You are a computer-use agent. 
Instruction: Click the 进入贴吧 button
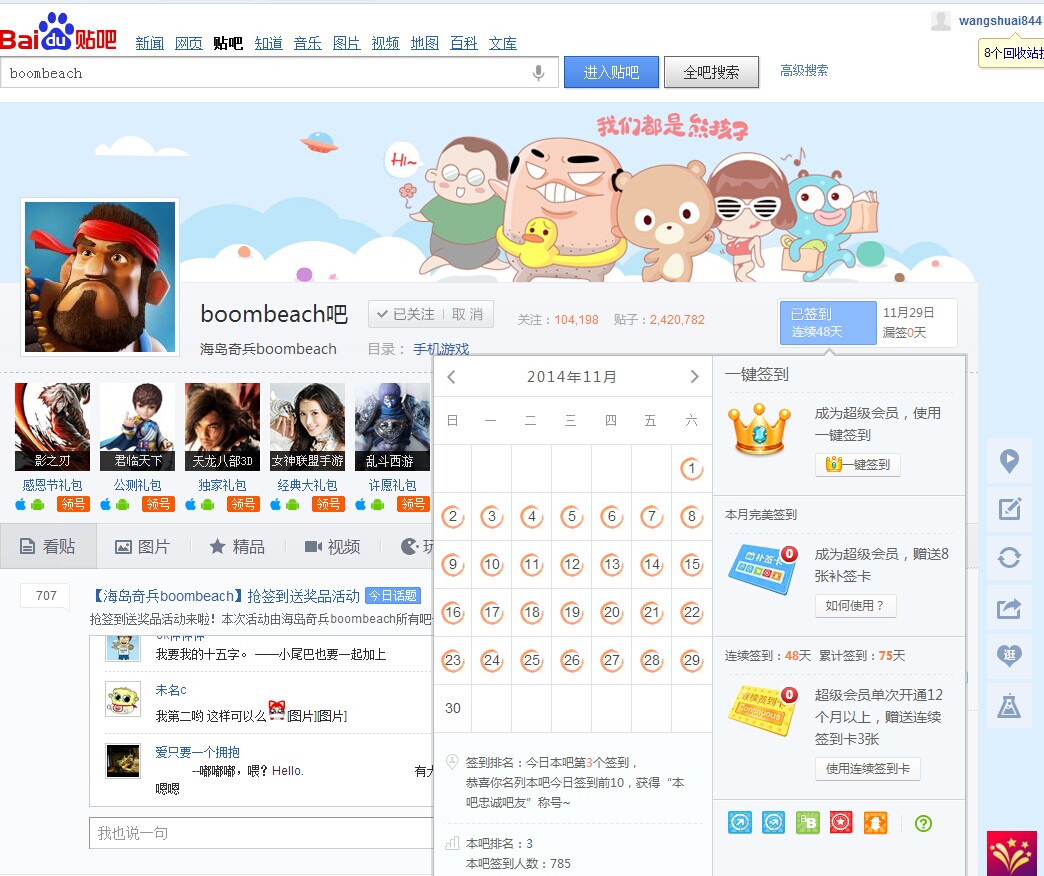click(x=611, y=72)
